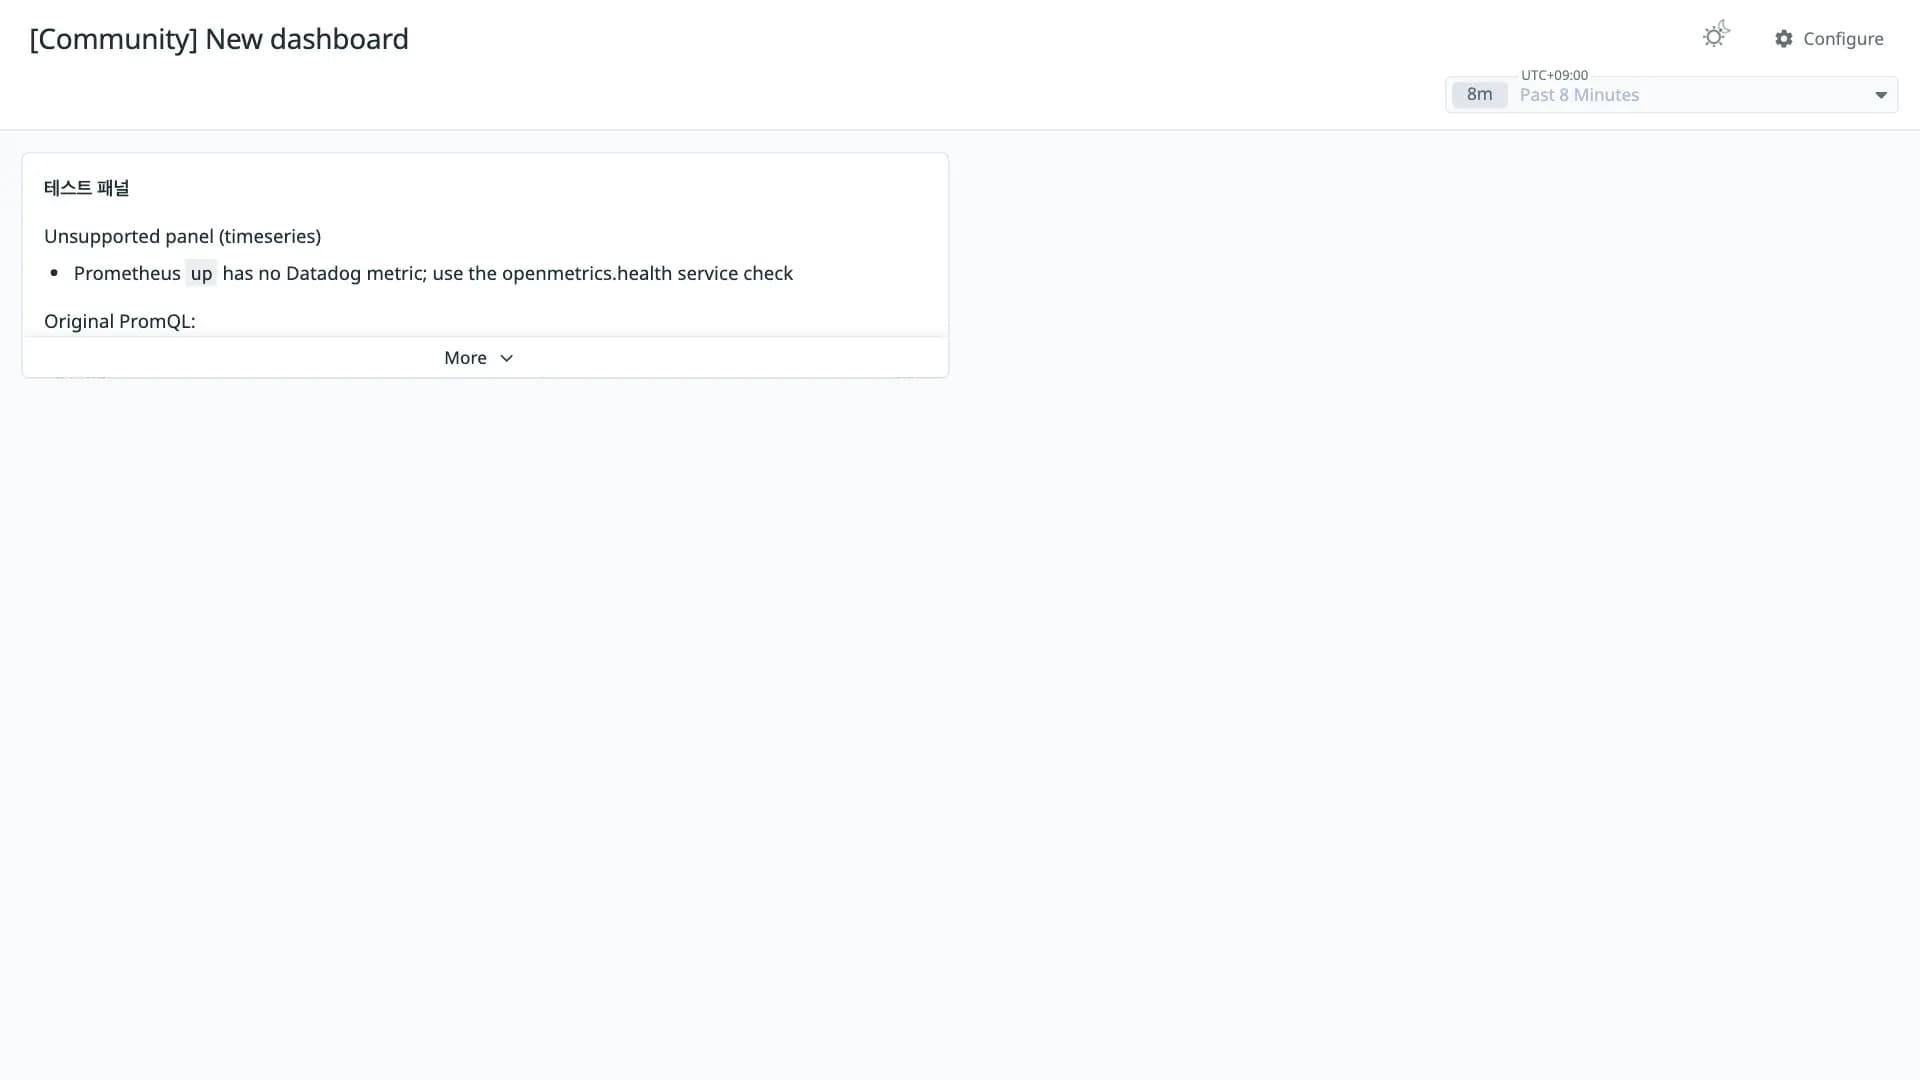
Task: Click the inline code 'up' label
Action: [x=201, y=274]
